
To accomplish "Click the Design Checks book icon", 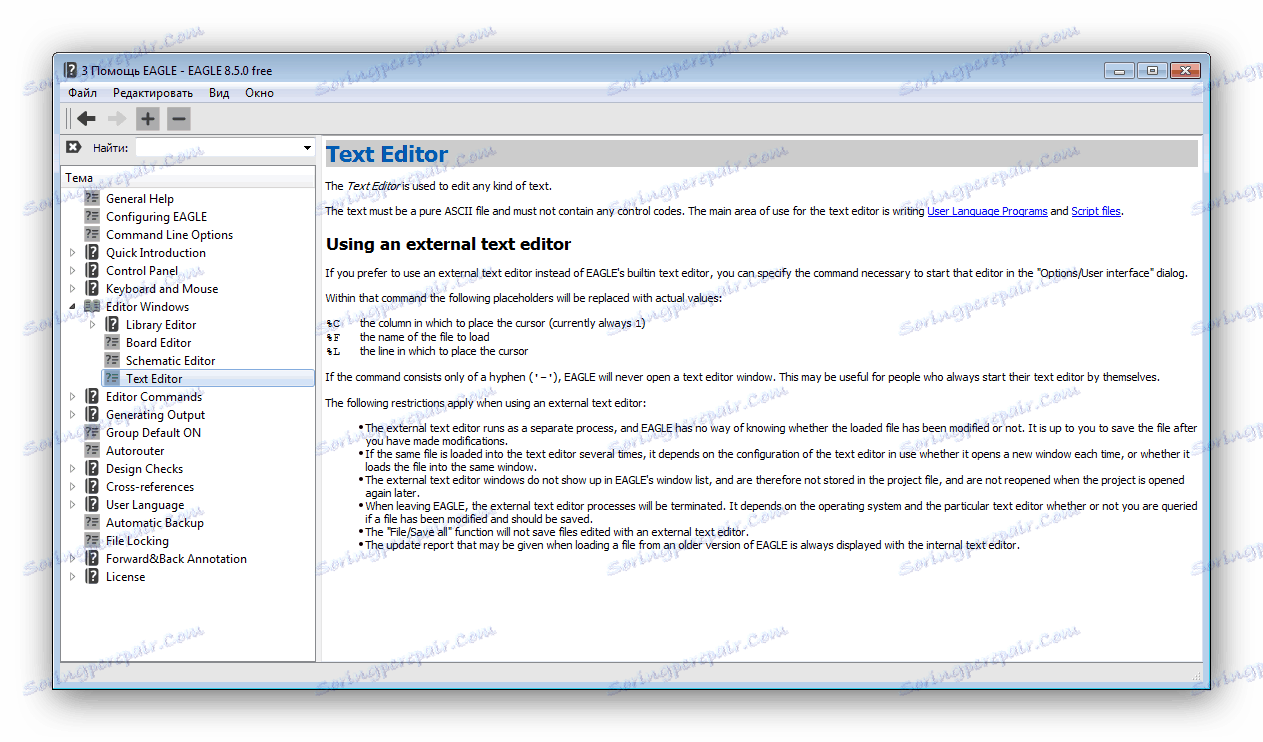I will point(92,468).
